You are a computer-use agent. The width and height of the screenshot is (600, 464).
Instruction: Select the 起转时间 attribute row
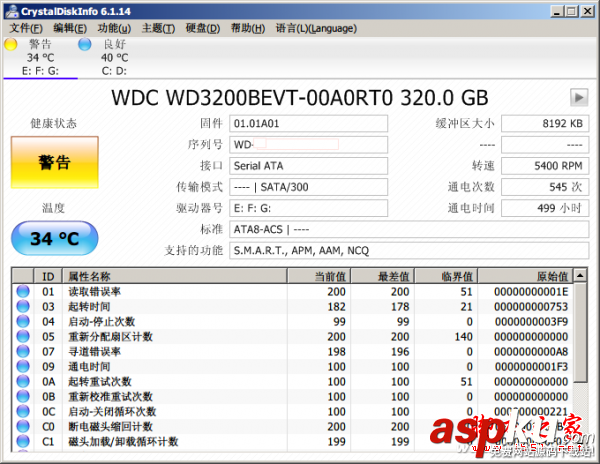pyautogui.click(x=293, y=306)
